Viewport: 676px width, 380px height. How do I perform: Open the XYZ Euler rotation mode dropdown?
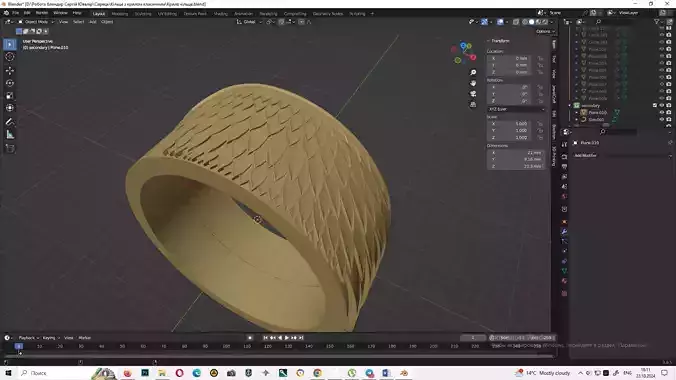(x=516, y=109)
